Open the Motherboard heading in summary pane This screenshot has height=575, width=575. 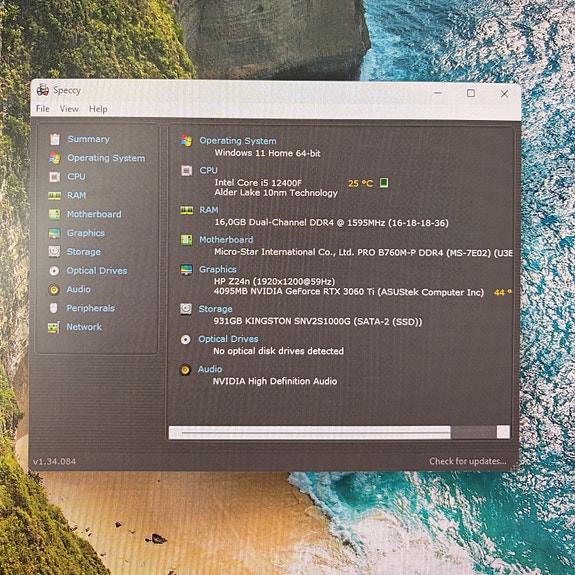tap(226, 240)
